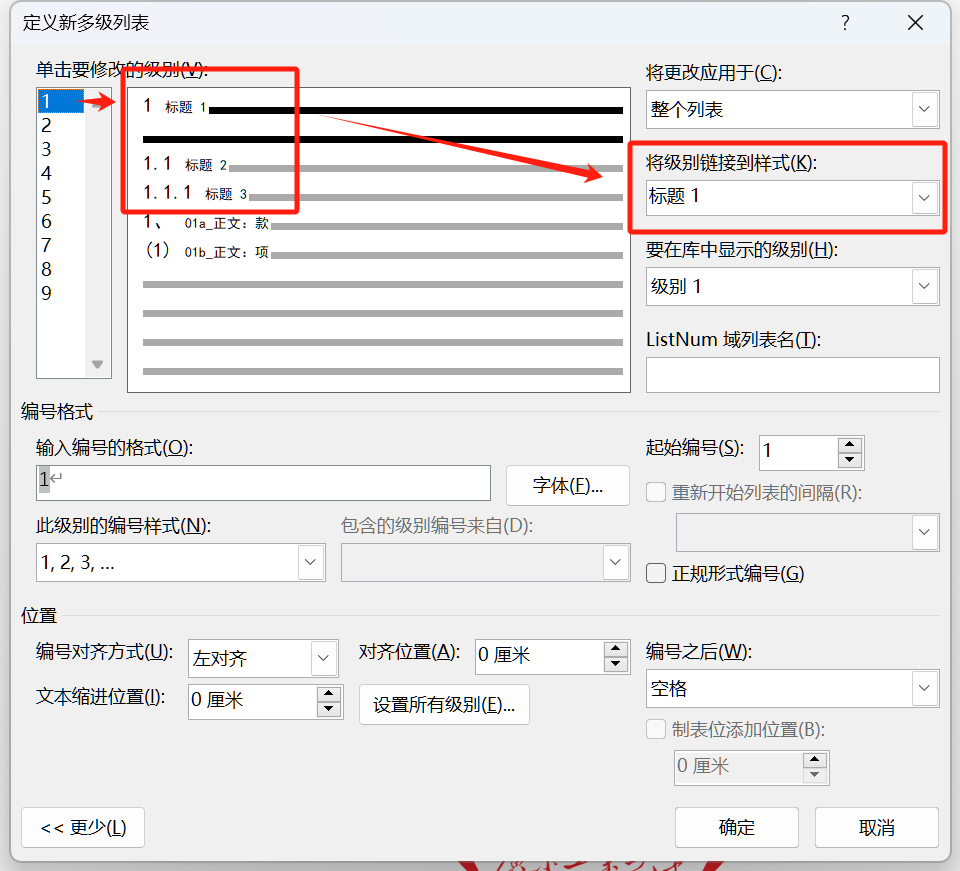Select level 2 in the level list
Viewport: 960px width, 871px height.
pyautogui.click(x=60, y=125)
